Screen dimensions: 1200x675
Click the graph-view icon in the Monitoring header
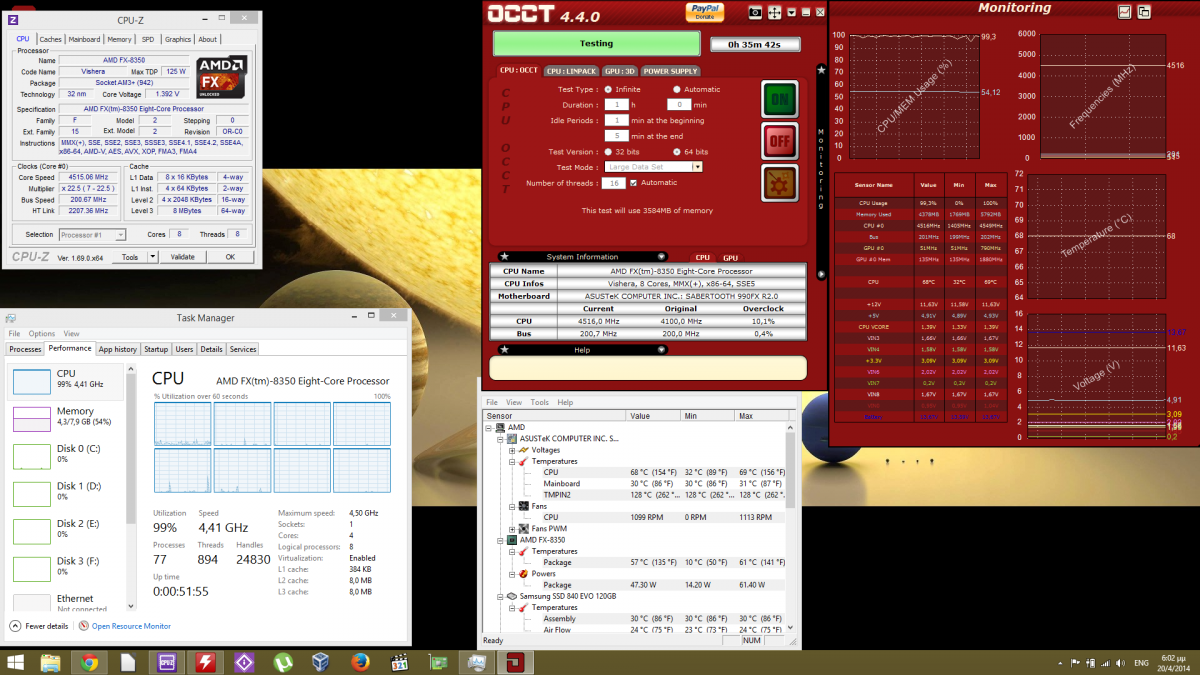[1125, 11]
